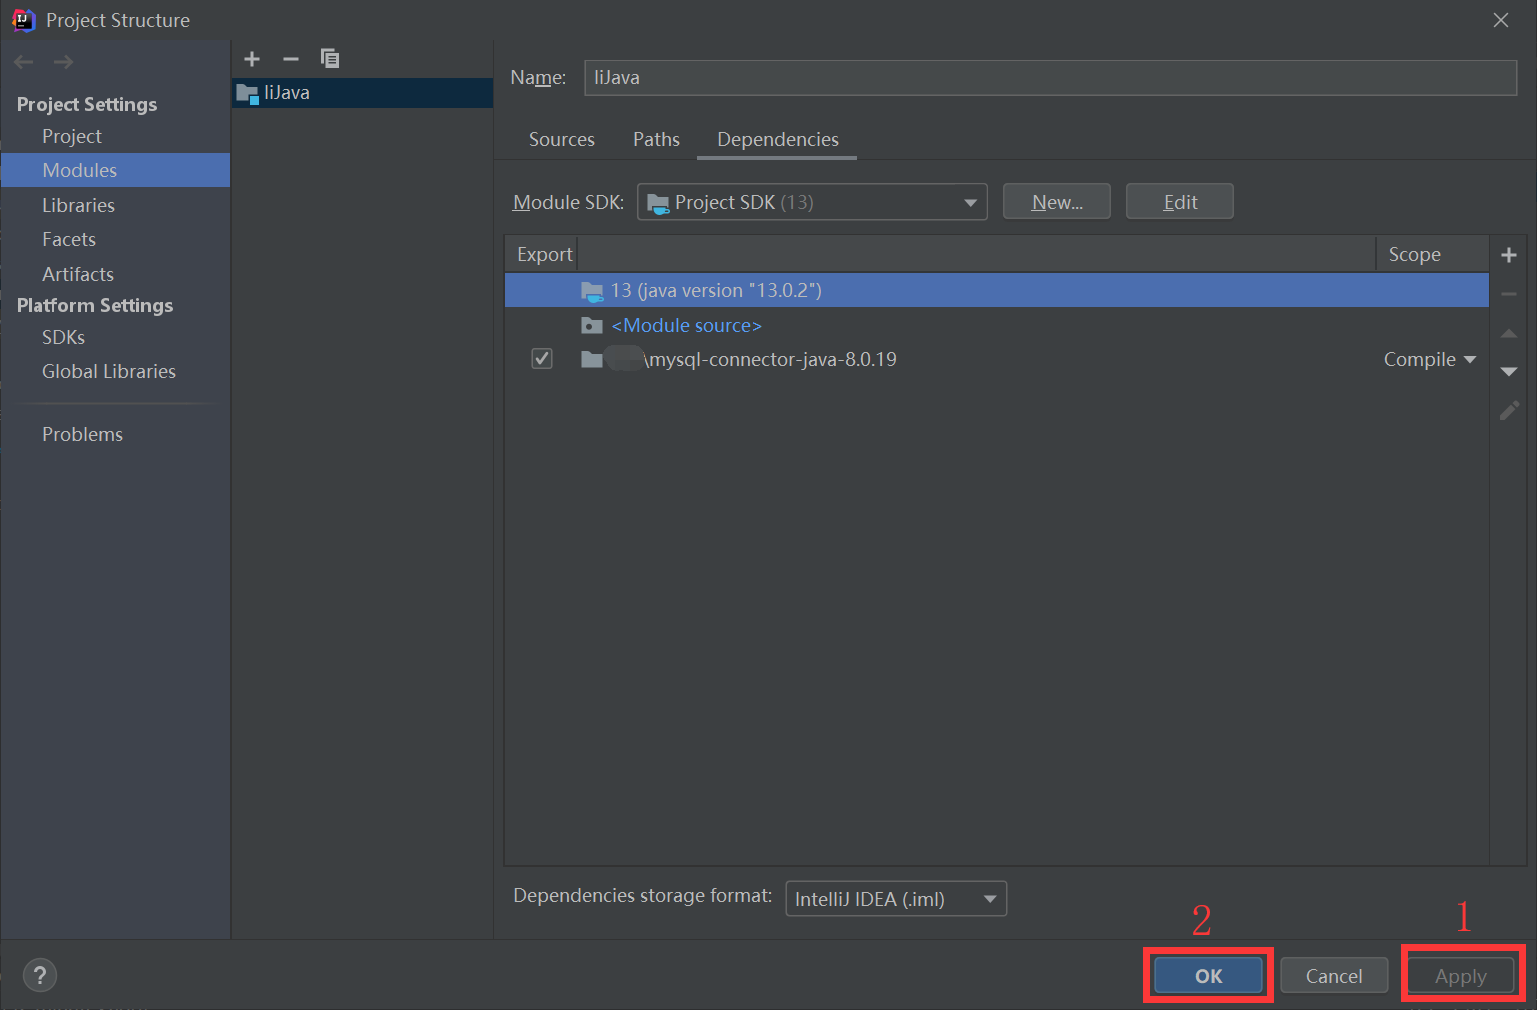Select the <Module source> row
The height and width of the screenshot is (1010, 1537).
point(997,325)
